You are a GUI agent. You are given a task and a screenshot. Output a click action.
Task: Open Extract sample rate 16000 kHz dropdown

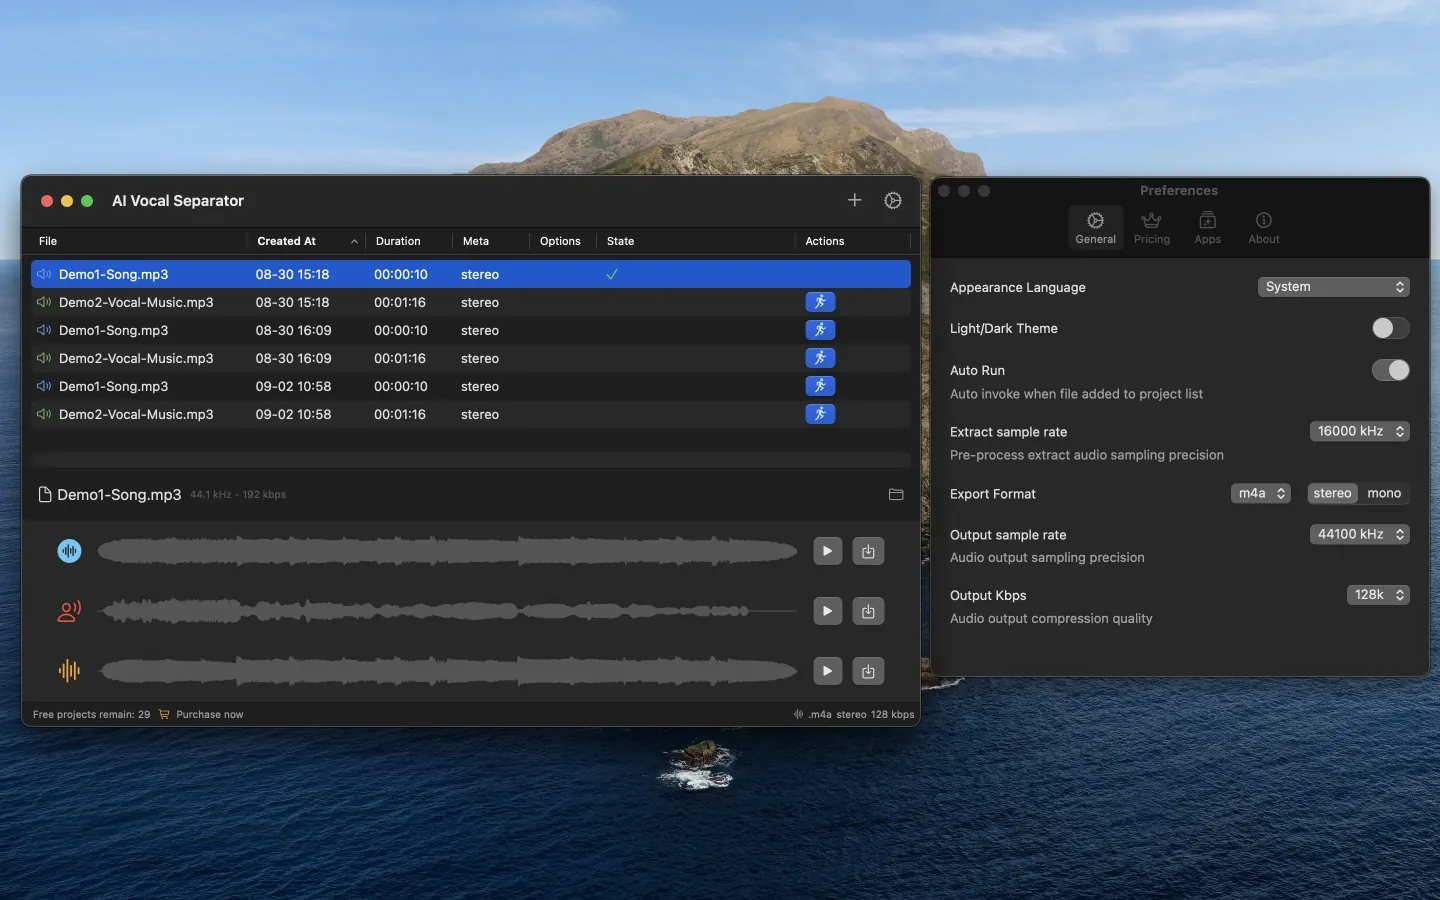[x=1359, y=431]
